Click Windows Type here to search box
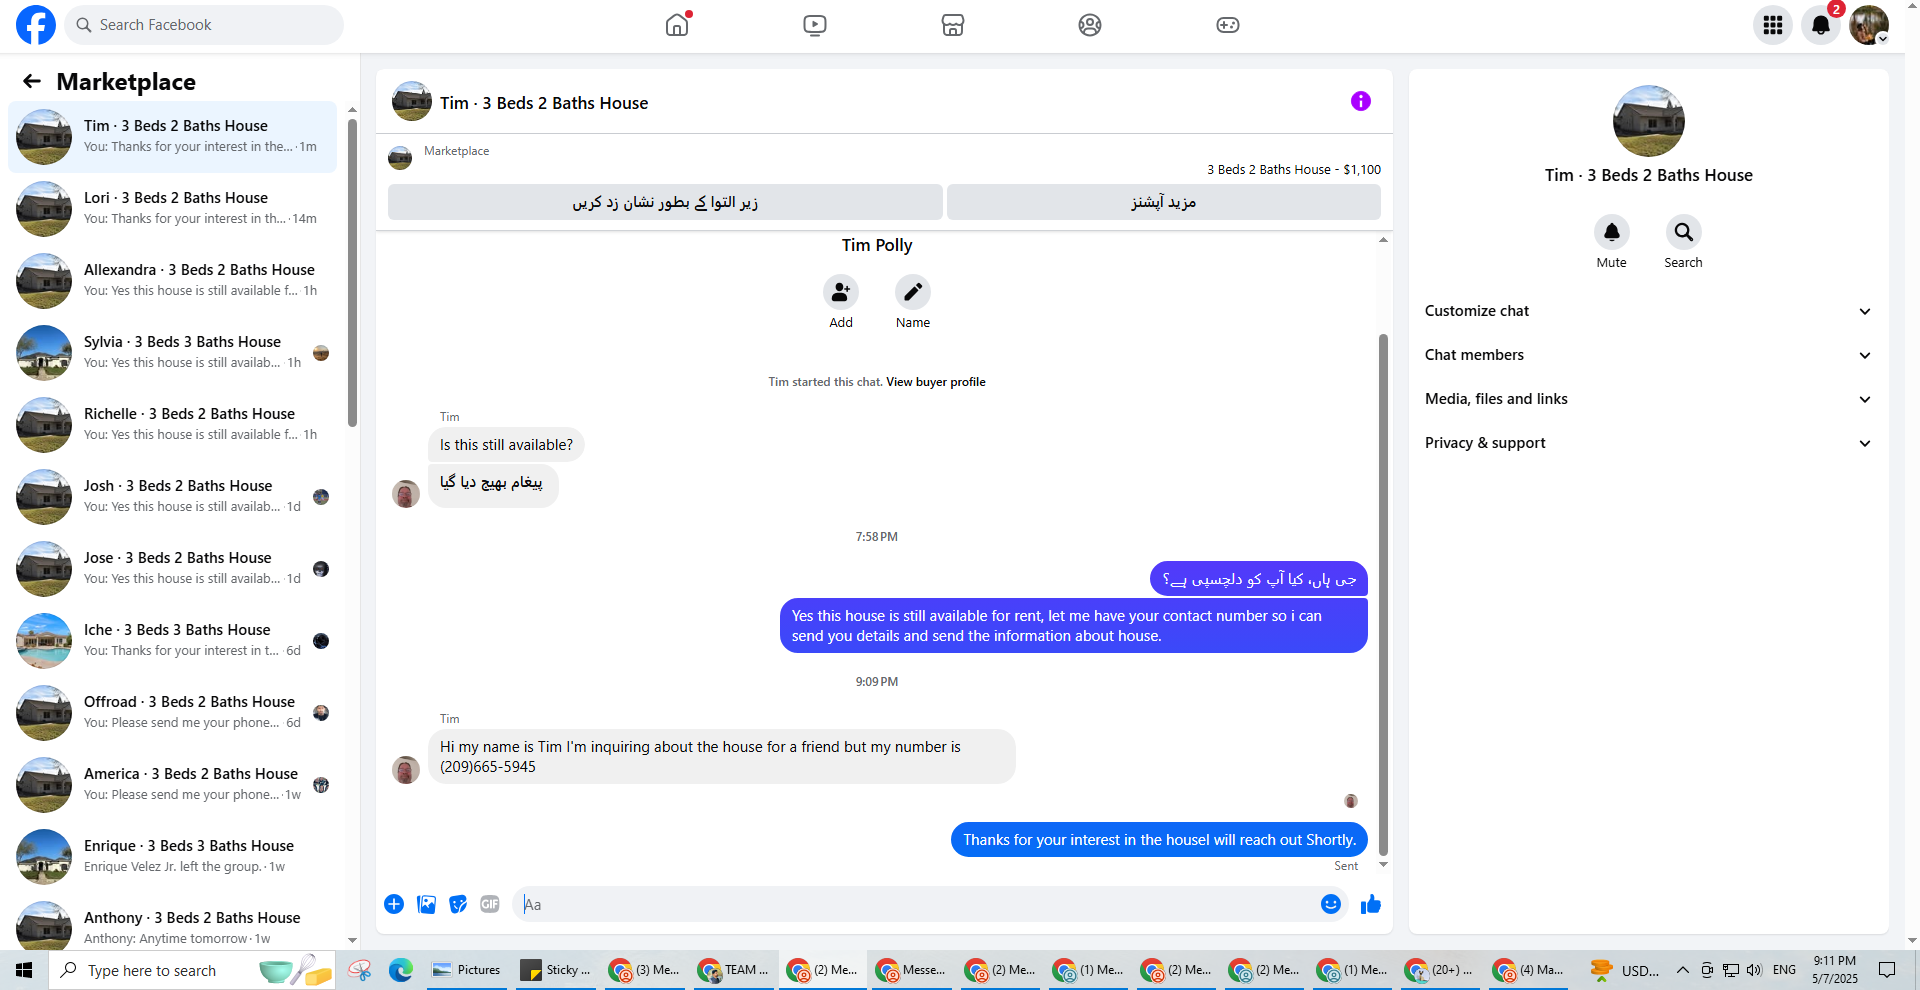Image resolution: width=1920 pixels, height=990 pixels. coord(192,970)
